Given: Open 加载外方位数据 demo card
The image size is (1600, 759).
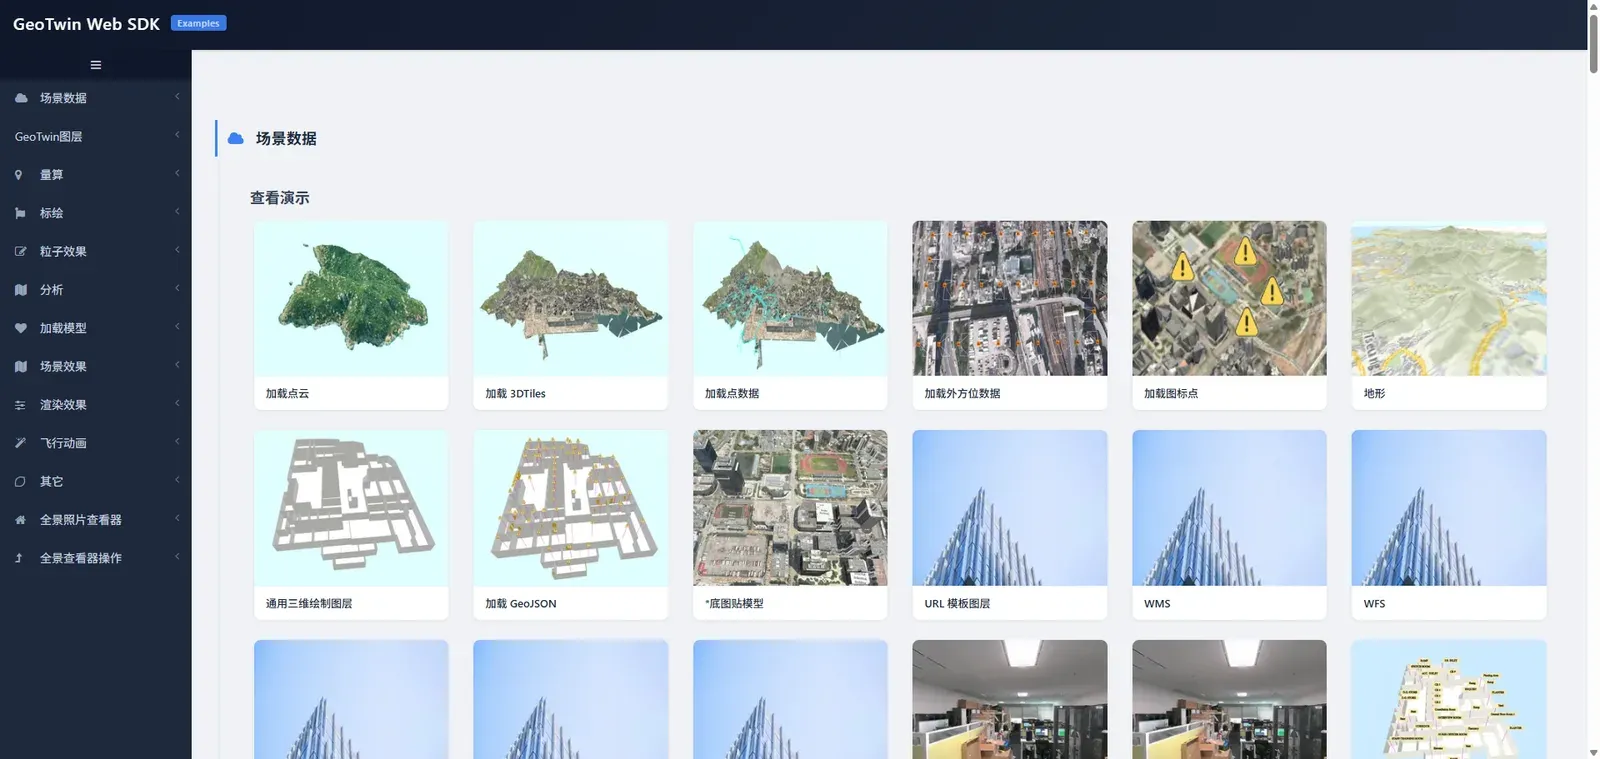Looking at the screenshot, I should point(1010,315).
